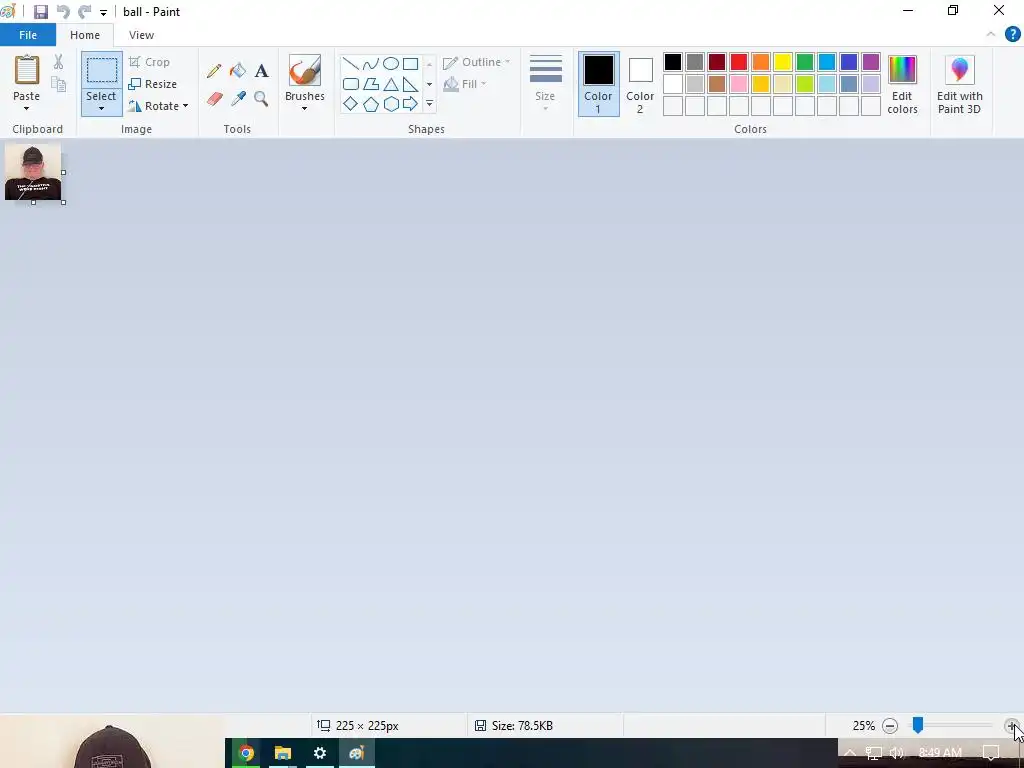Screen dimensions: 1024x768
Task: Open Edit colors dialog
Action: pos(902,84)
